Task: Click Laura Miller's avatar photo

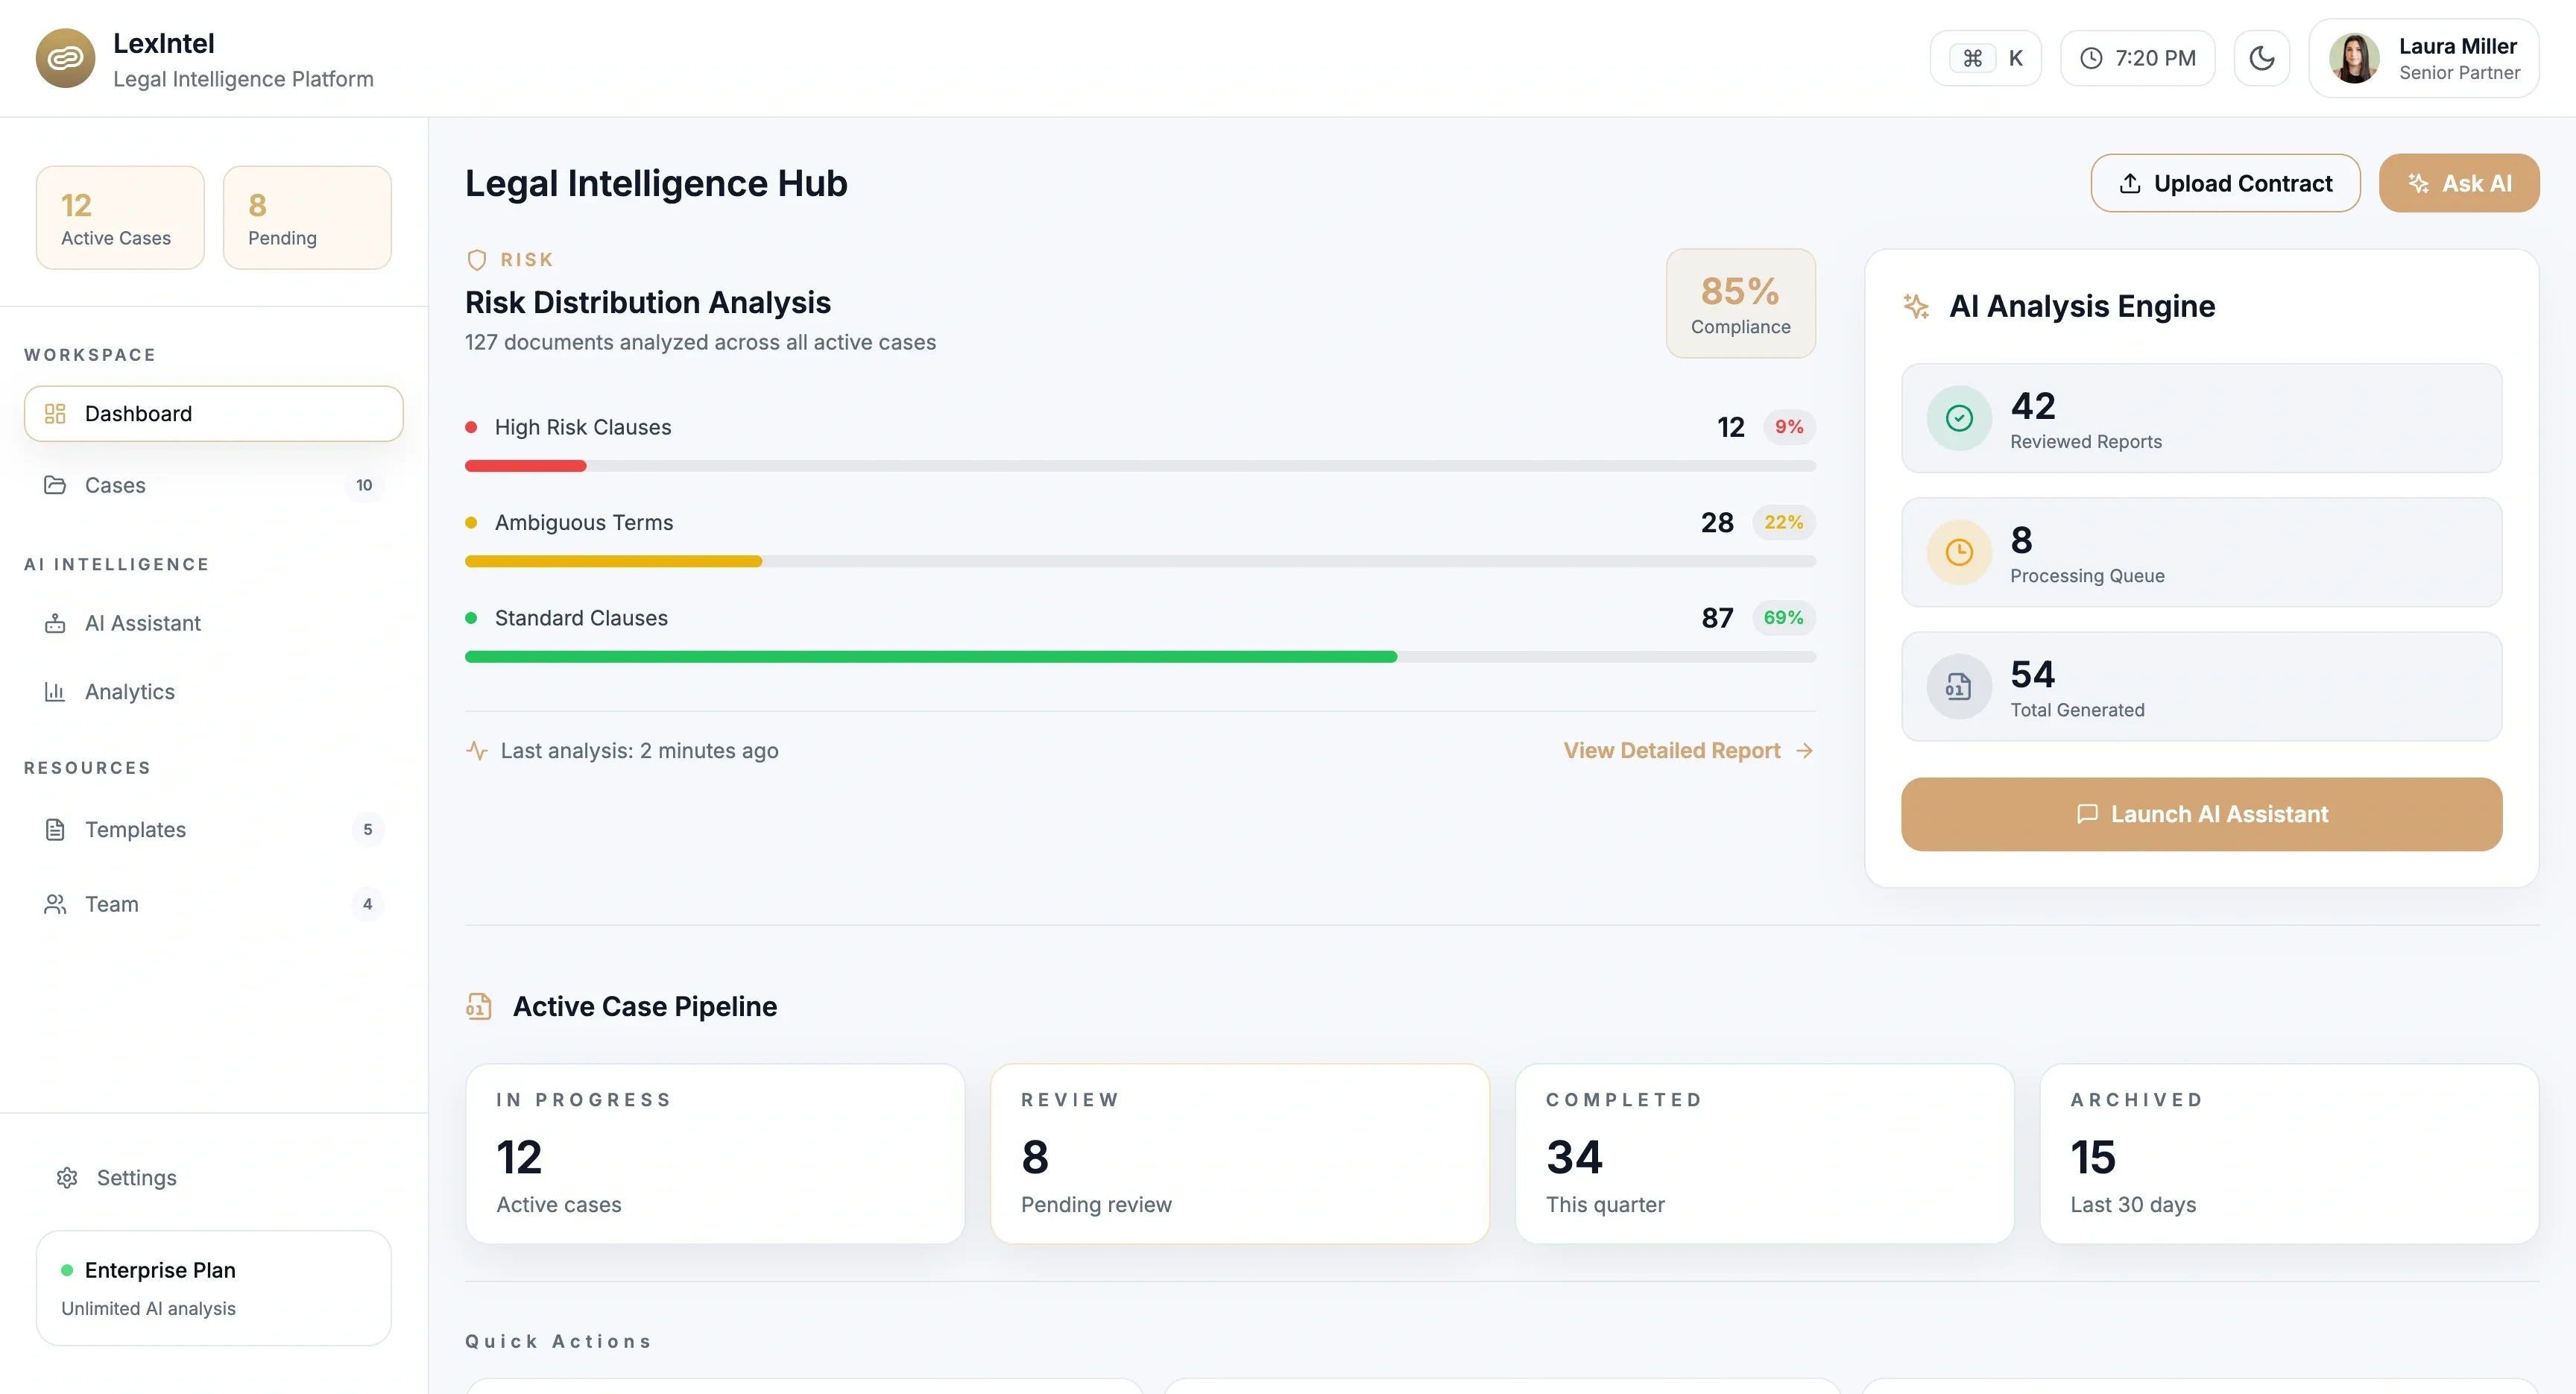Action: pyautogui.click(x=2353, y=58)
